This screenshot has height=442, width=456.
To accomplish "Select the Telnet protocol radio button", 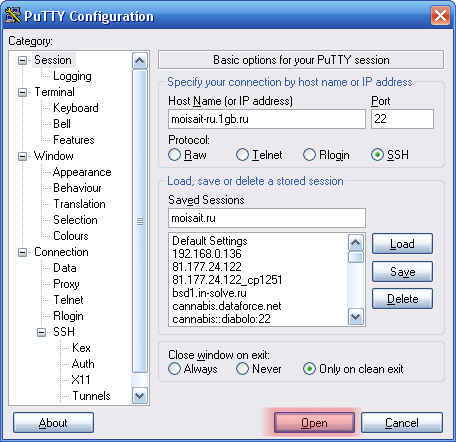I will 242,155.
